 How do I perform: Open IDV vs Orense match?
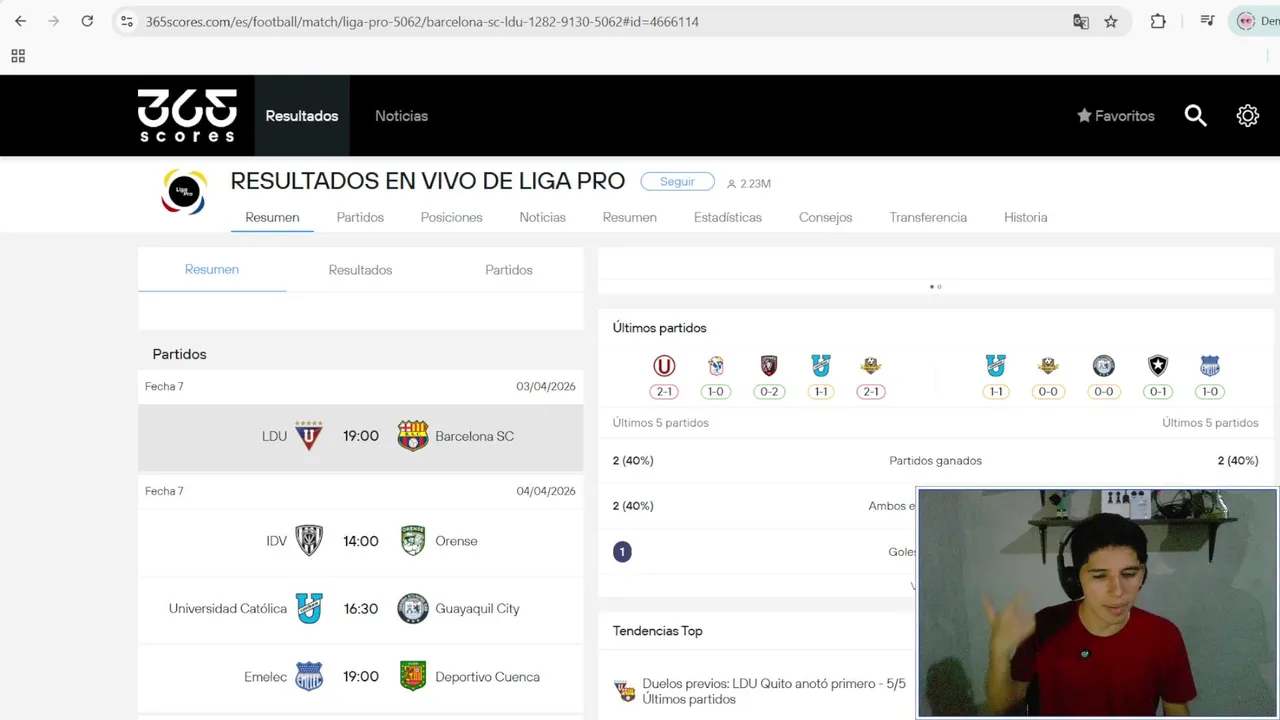pyautogui.click(x=360, y=541)
